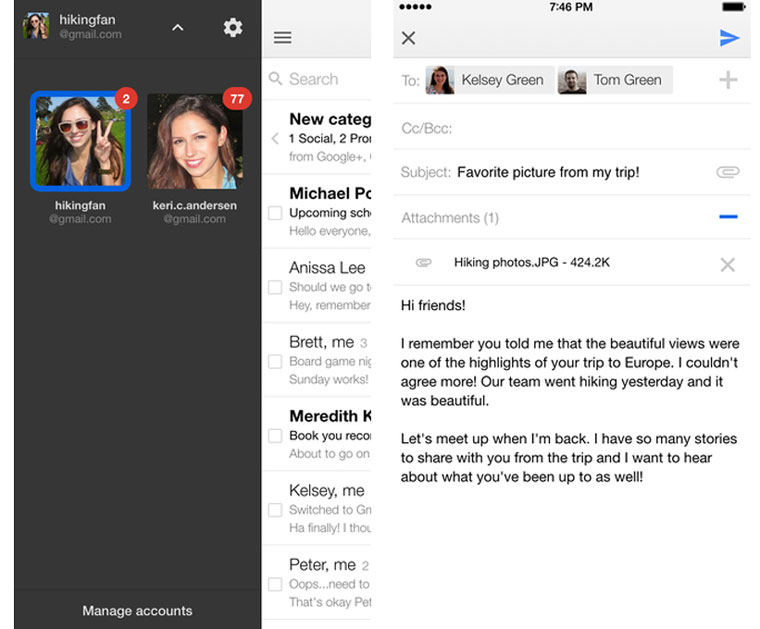The image size is (760, 629).
Task: Check the box for Peter, me thread
Action: [x=275, y=584]
